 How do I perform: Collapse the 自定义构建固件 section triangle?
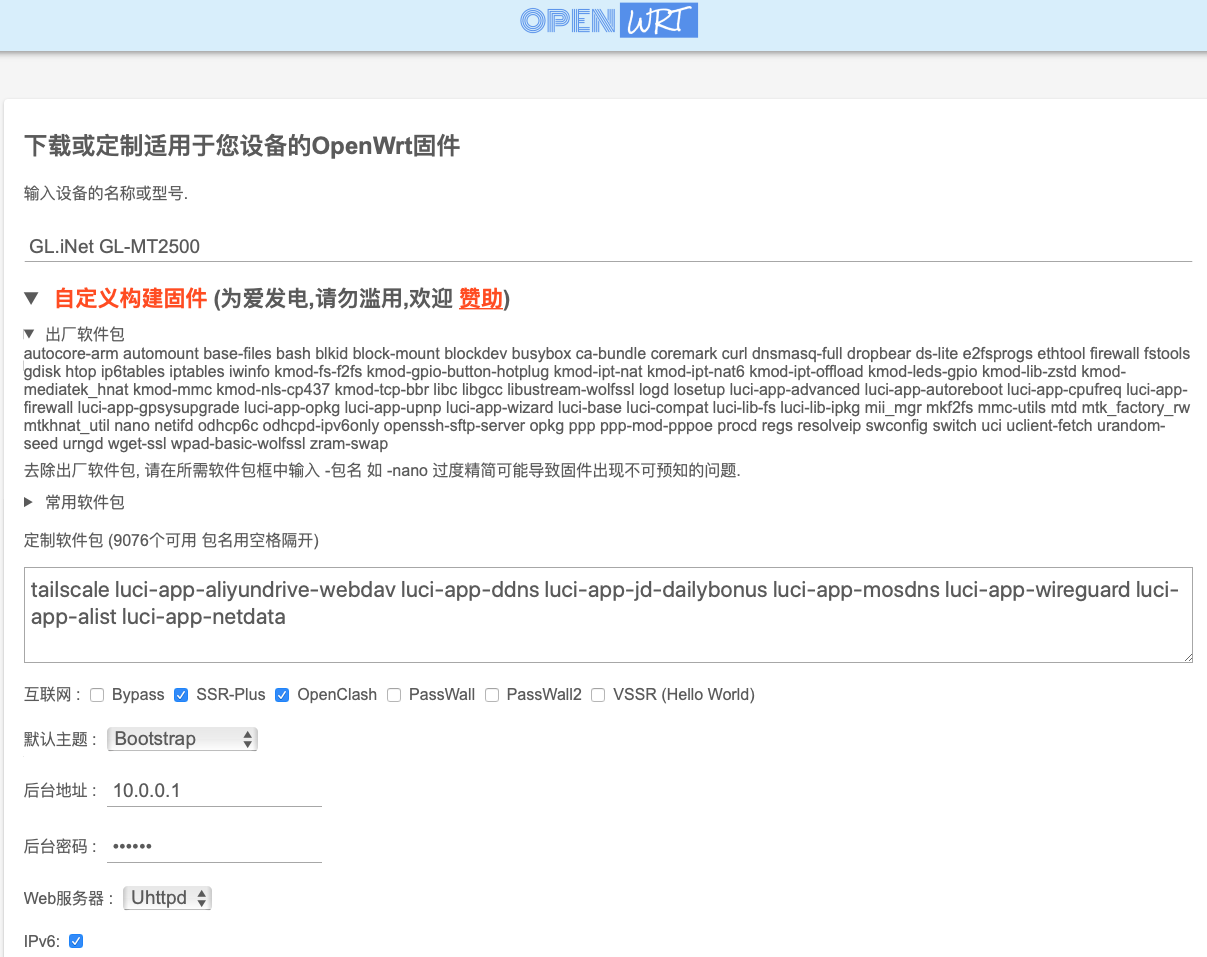coord(32,298)
